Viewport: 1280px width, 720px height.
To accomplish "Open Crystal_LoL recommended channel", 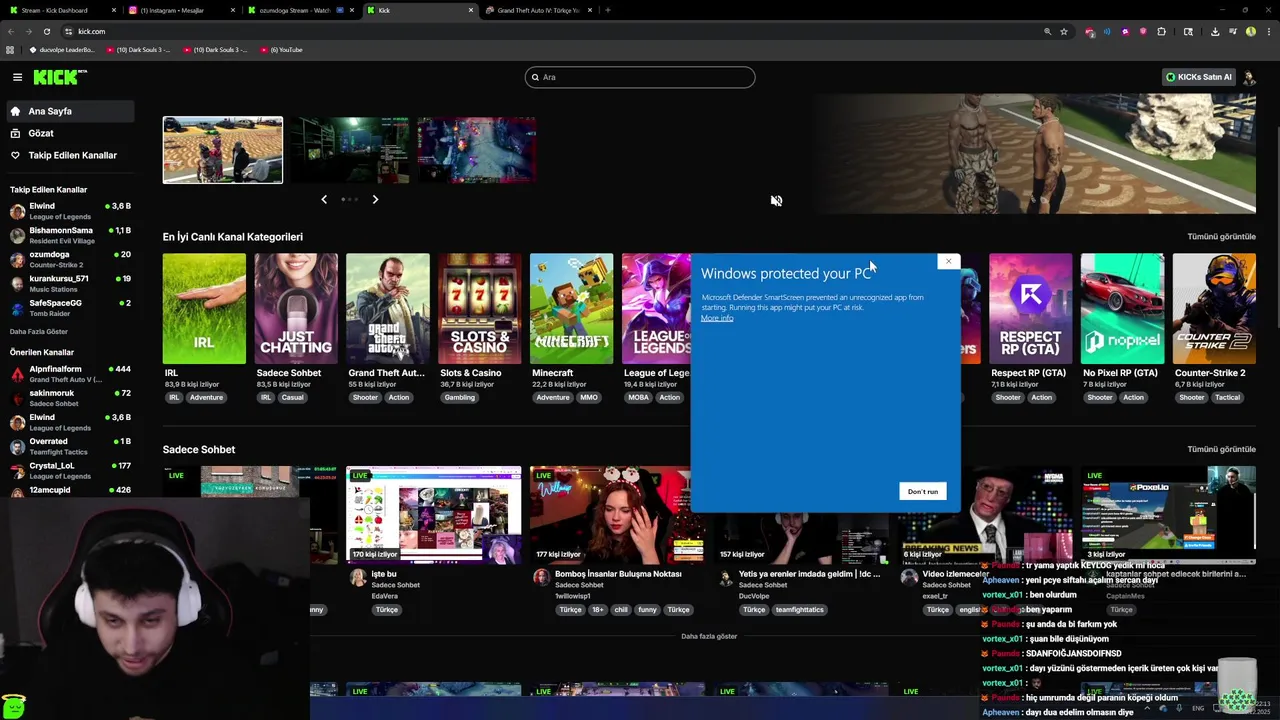I will tap(70, 470).
